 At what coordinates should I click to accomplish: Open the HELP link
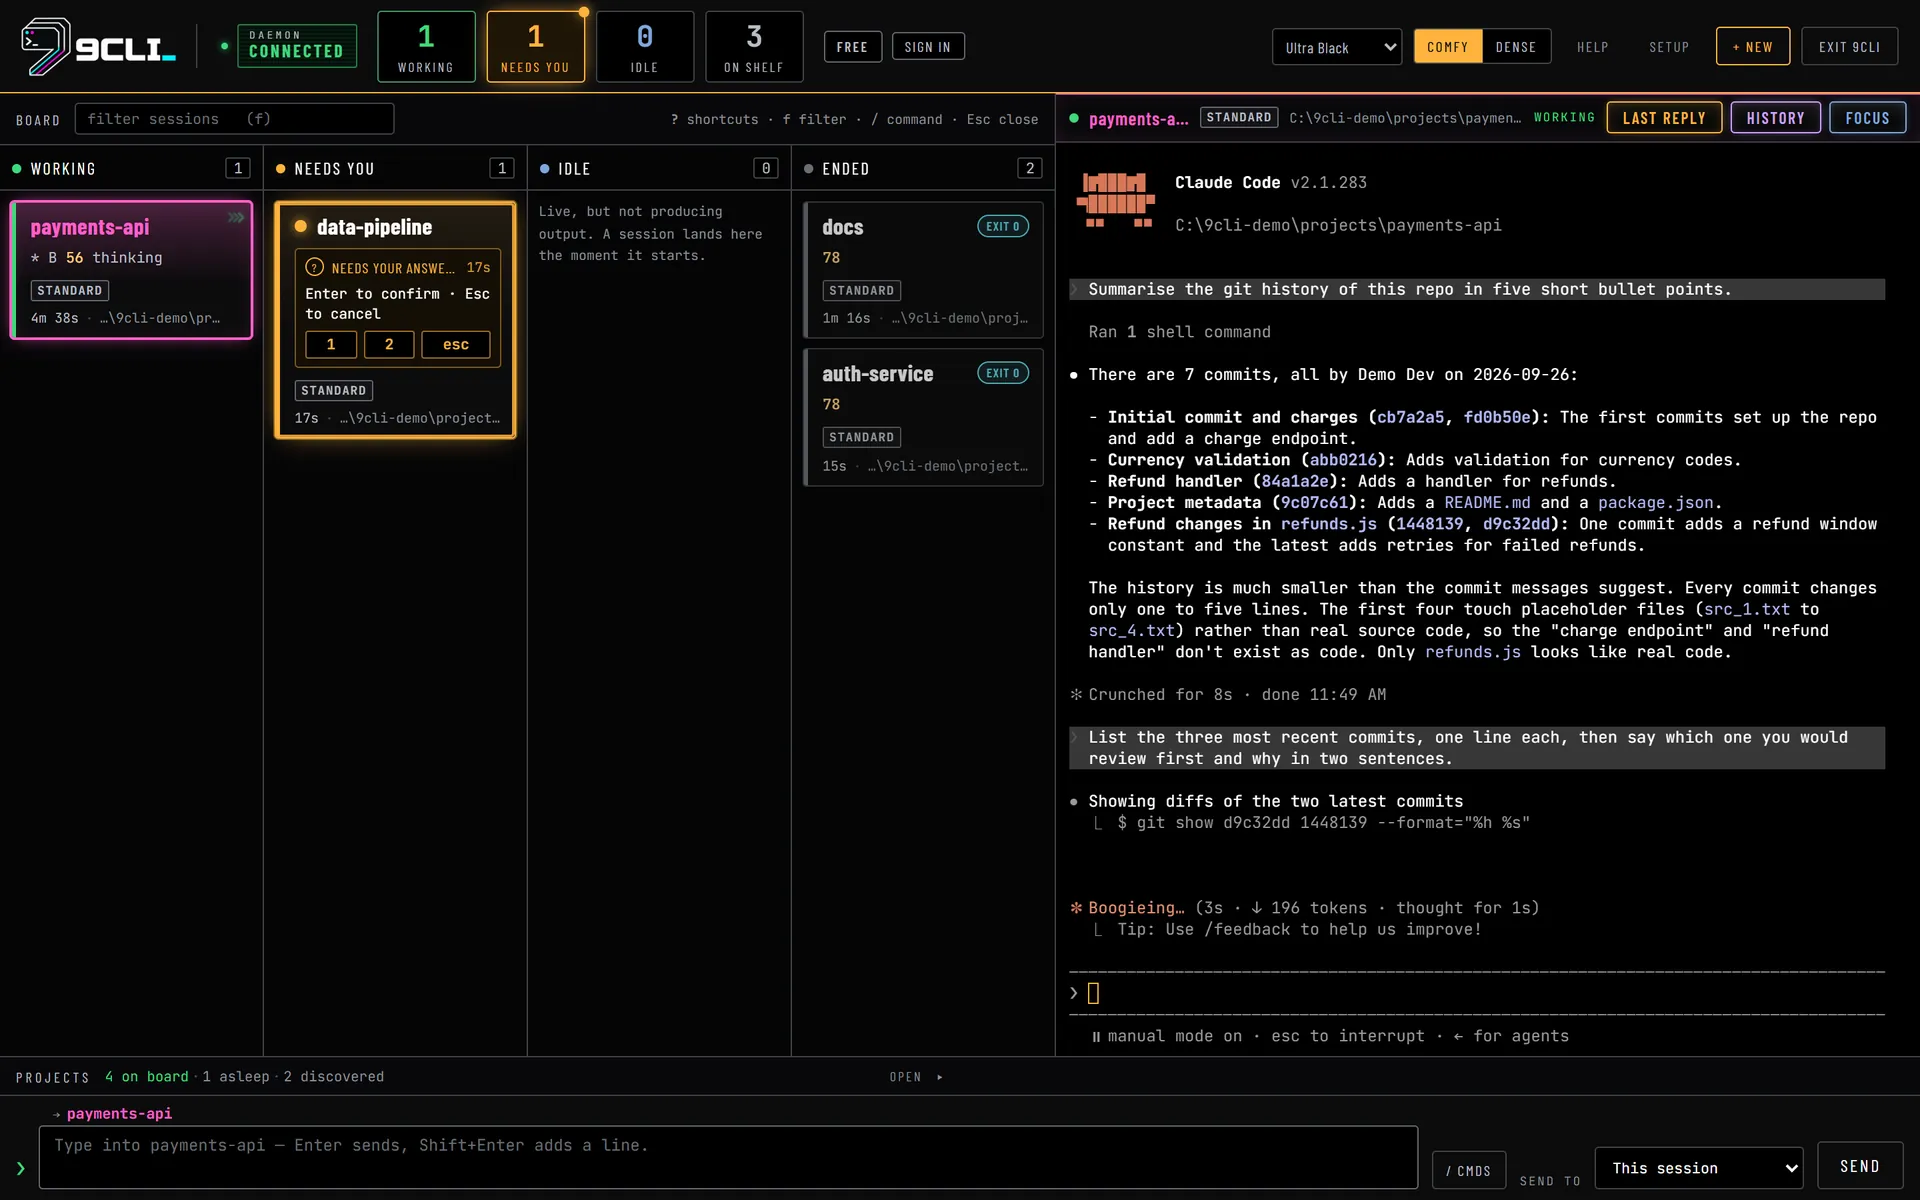click(1592, 47)
